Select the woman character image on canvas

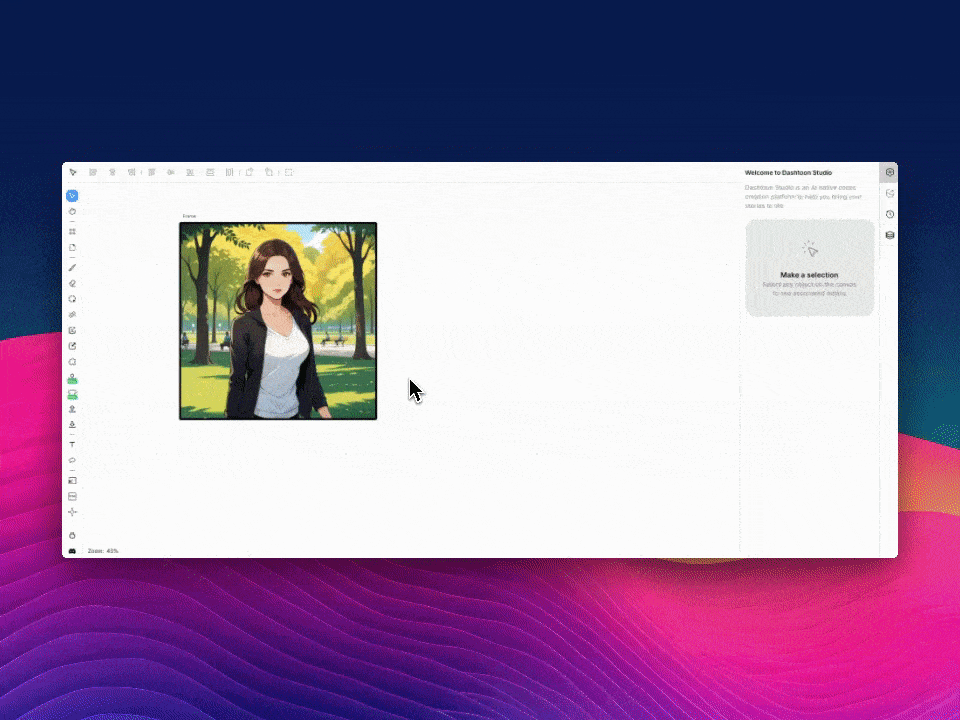click(x=277, y=320)
